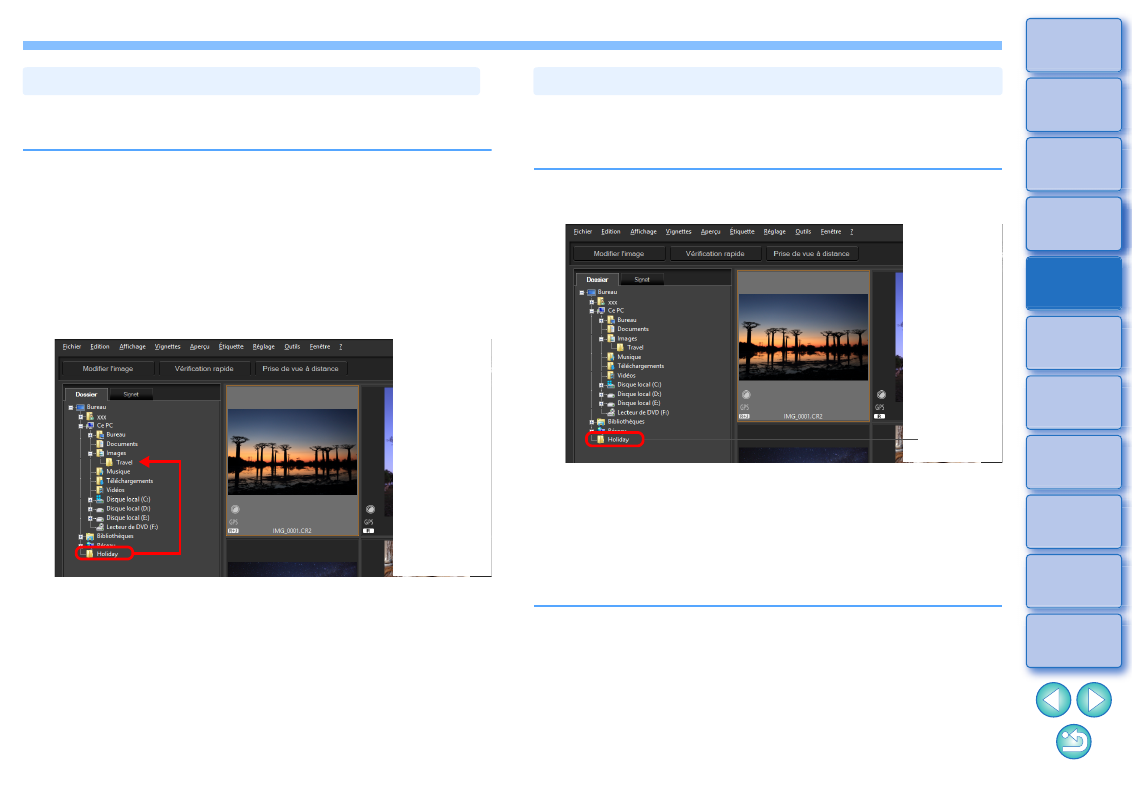This screenshot has height=800, width=1132.
Task: Select Travel folder in right screenshot tree
Action: pyautogui.click(x=630, y=347)
